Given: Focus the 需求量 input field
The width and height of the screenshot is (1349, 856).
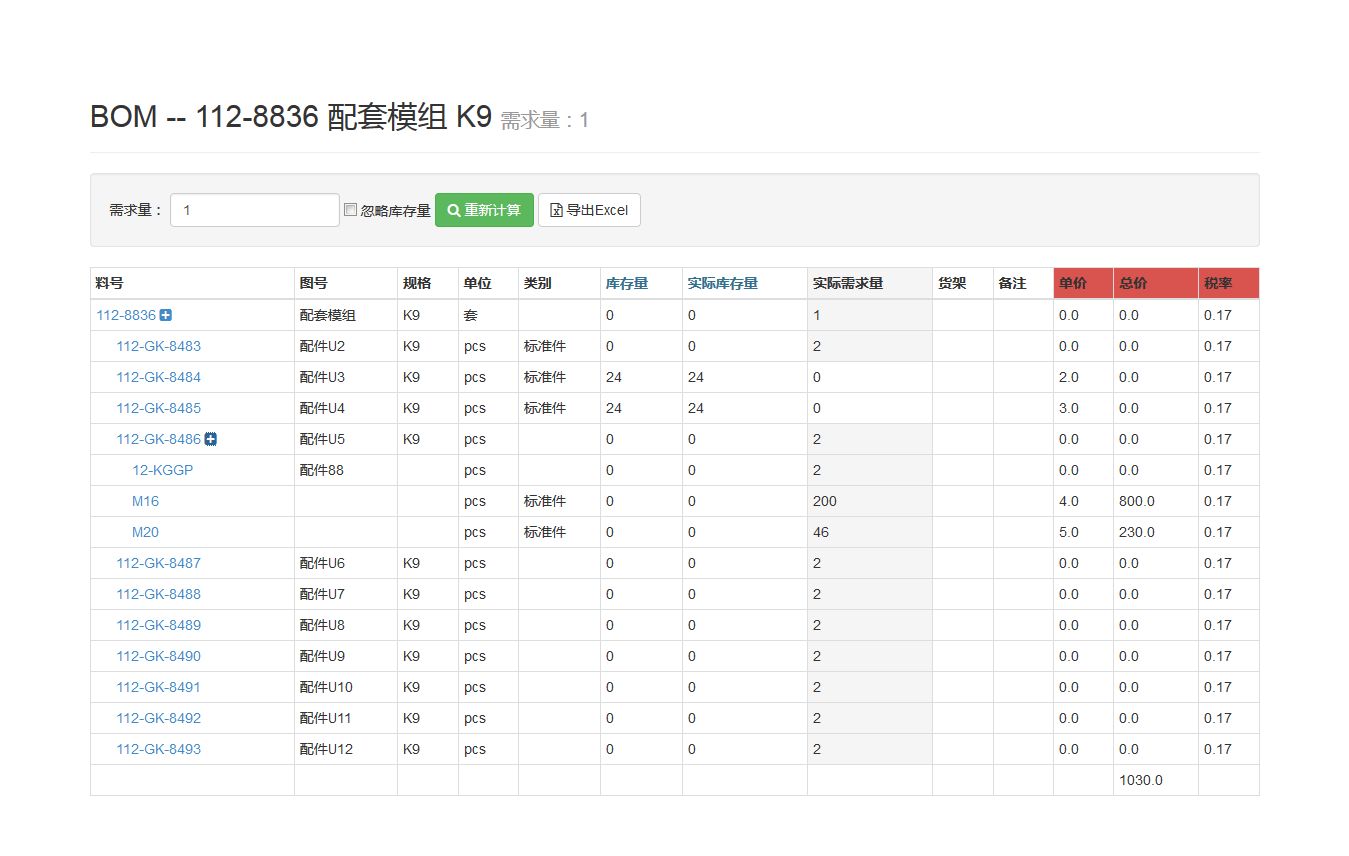Looking at the screenshot, I should tap(255, 210).
